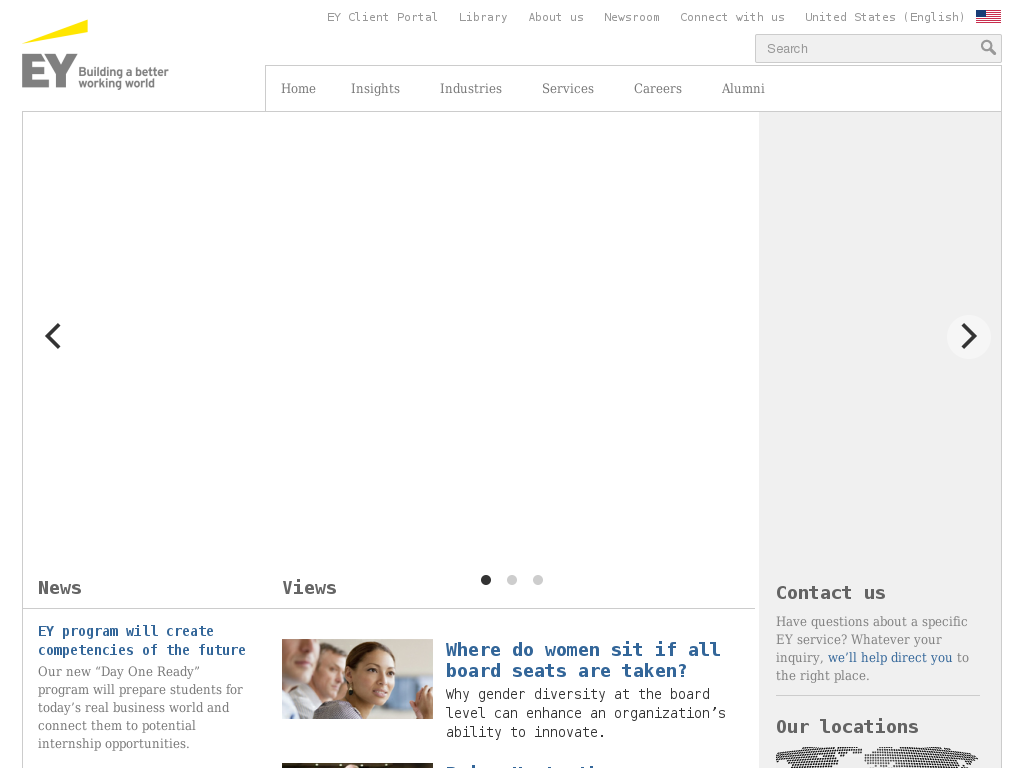Open the About us link
The width and height of the screenshot is (1024, 768).
(556, 17)
